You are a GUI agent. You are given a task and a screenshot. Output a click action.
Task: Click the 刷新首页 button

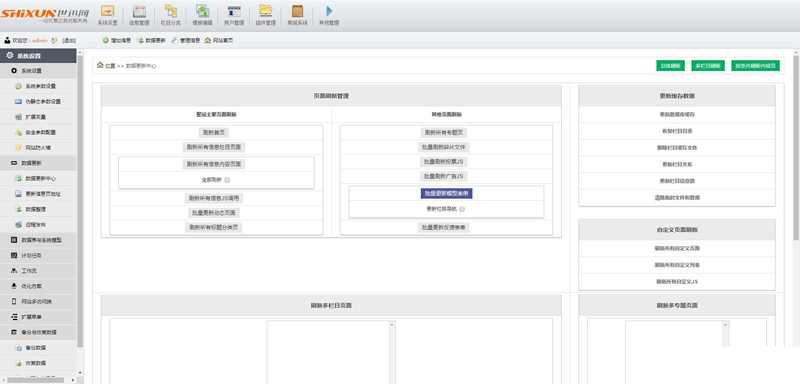(x=214, y=133)
